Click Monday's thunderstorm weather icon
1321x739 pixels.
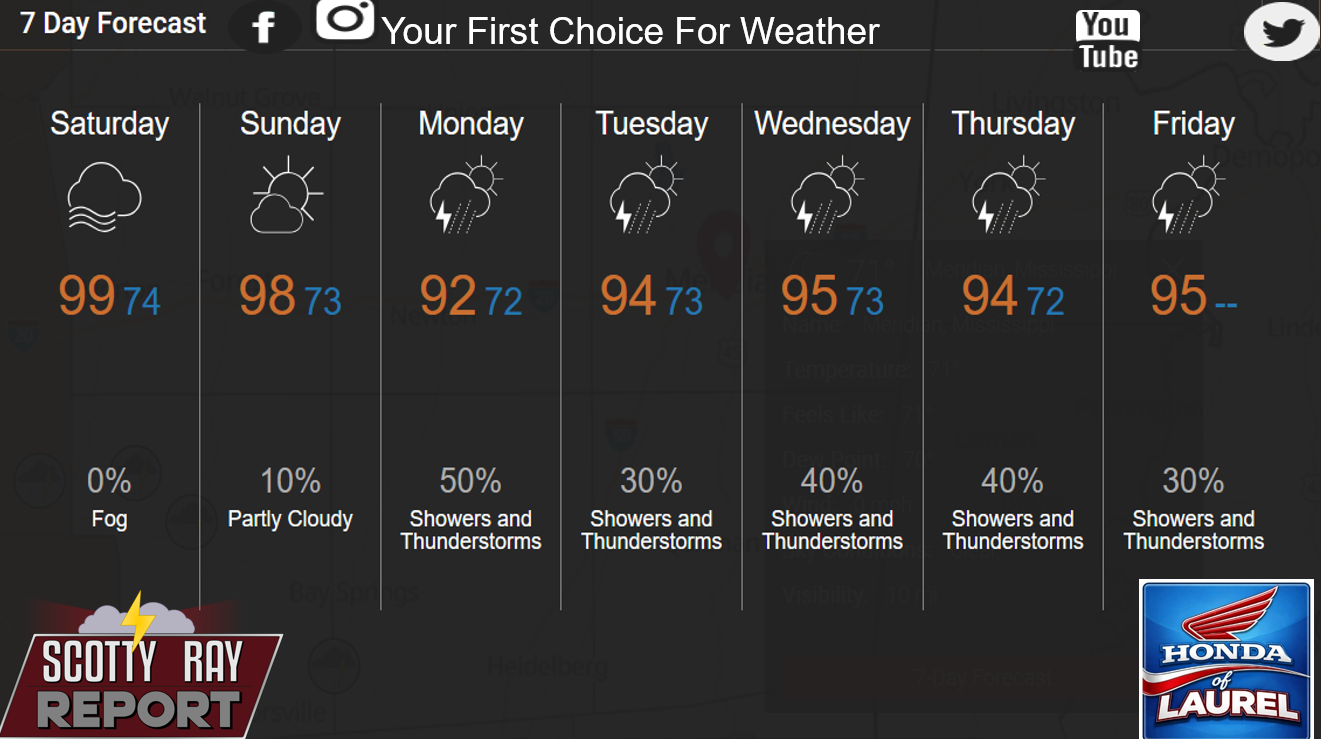point(465,195)
